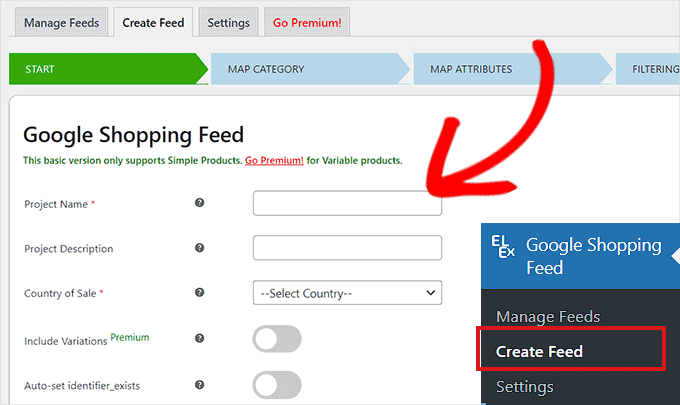Click the Go Premium! link in notice
The height and width of the screenshot is (405, 680).
click(x=274, y=160)
